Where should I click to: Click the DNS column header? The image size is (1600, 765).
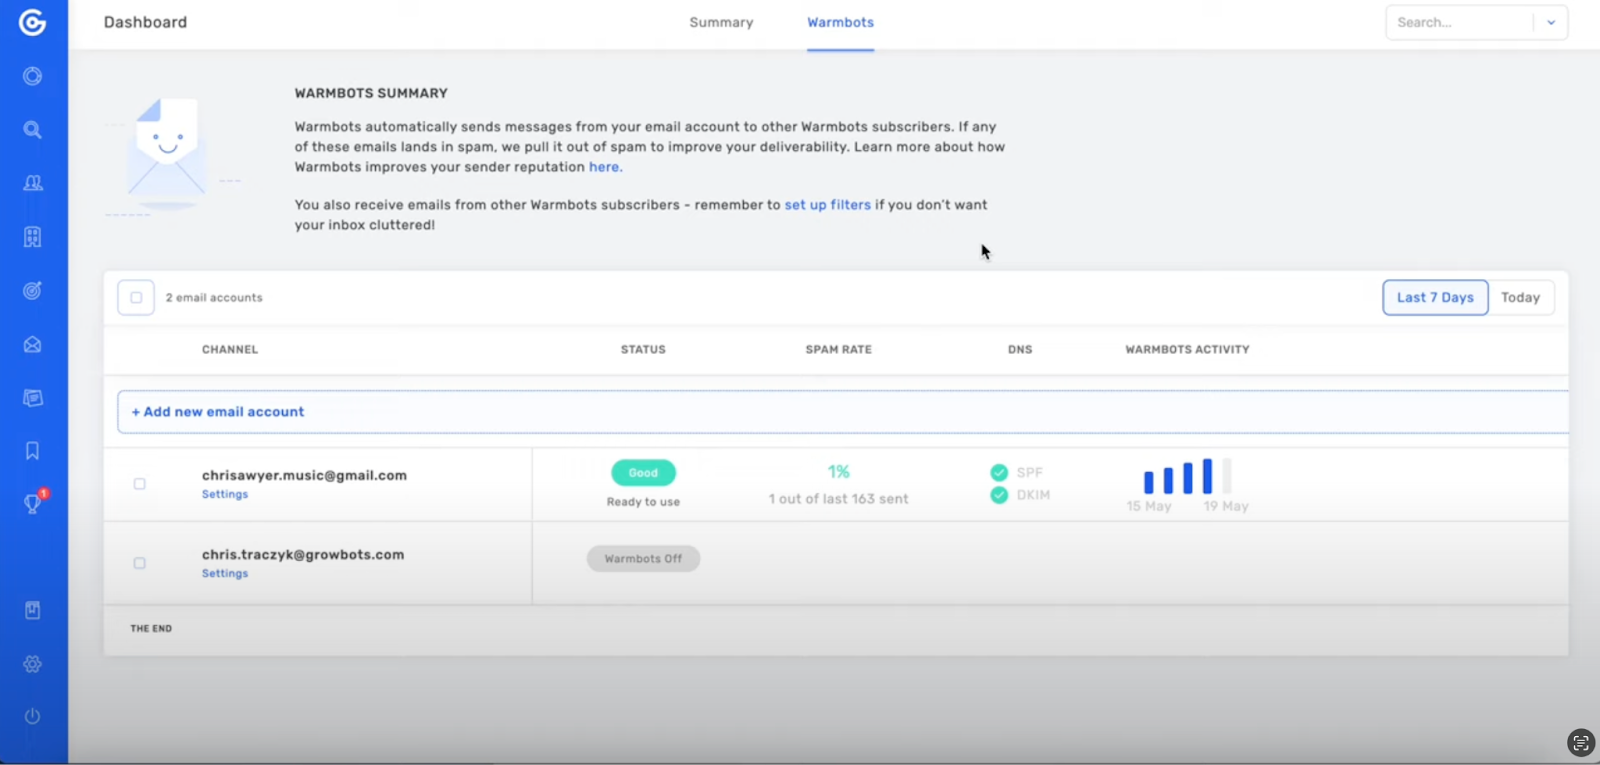tap(1020, 349)
